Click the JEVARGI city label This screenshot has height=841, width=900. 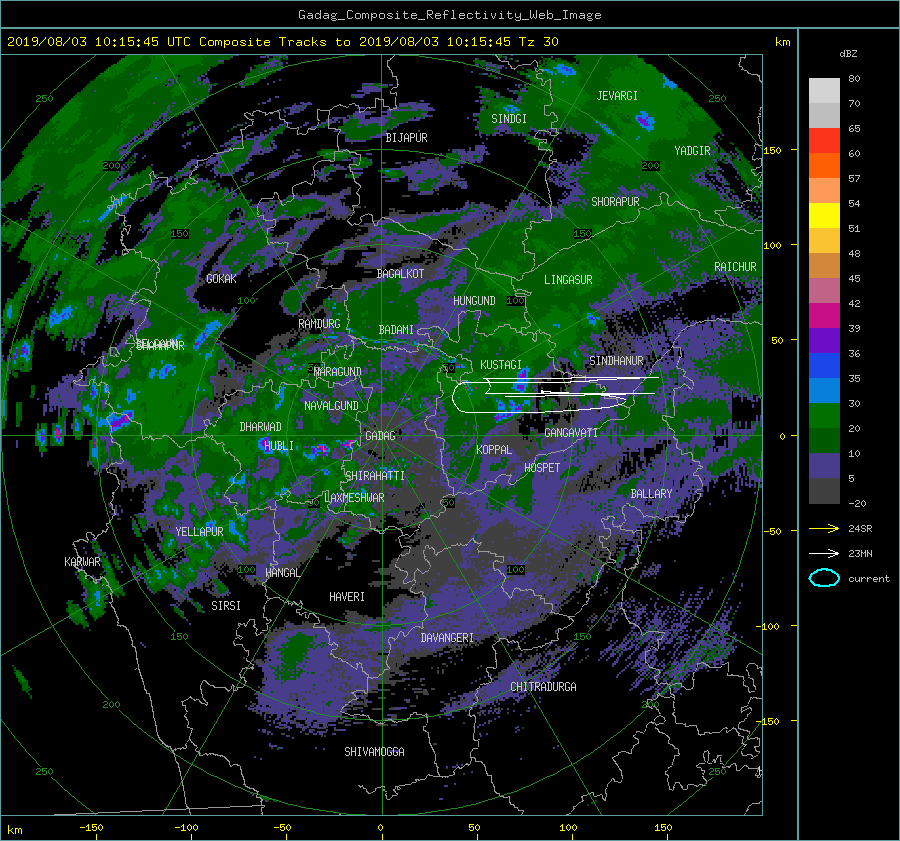[617, 95]
